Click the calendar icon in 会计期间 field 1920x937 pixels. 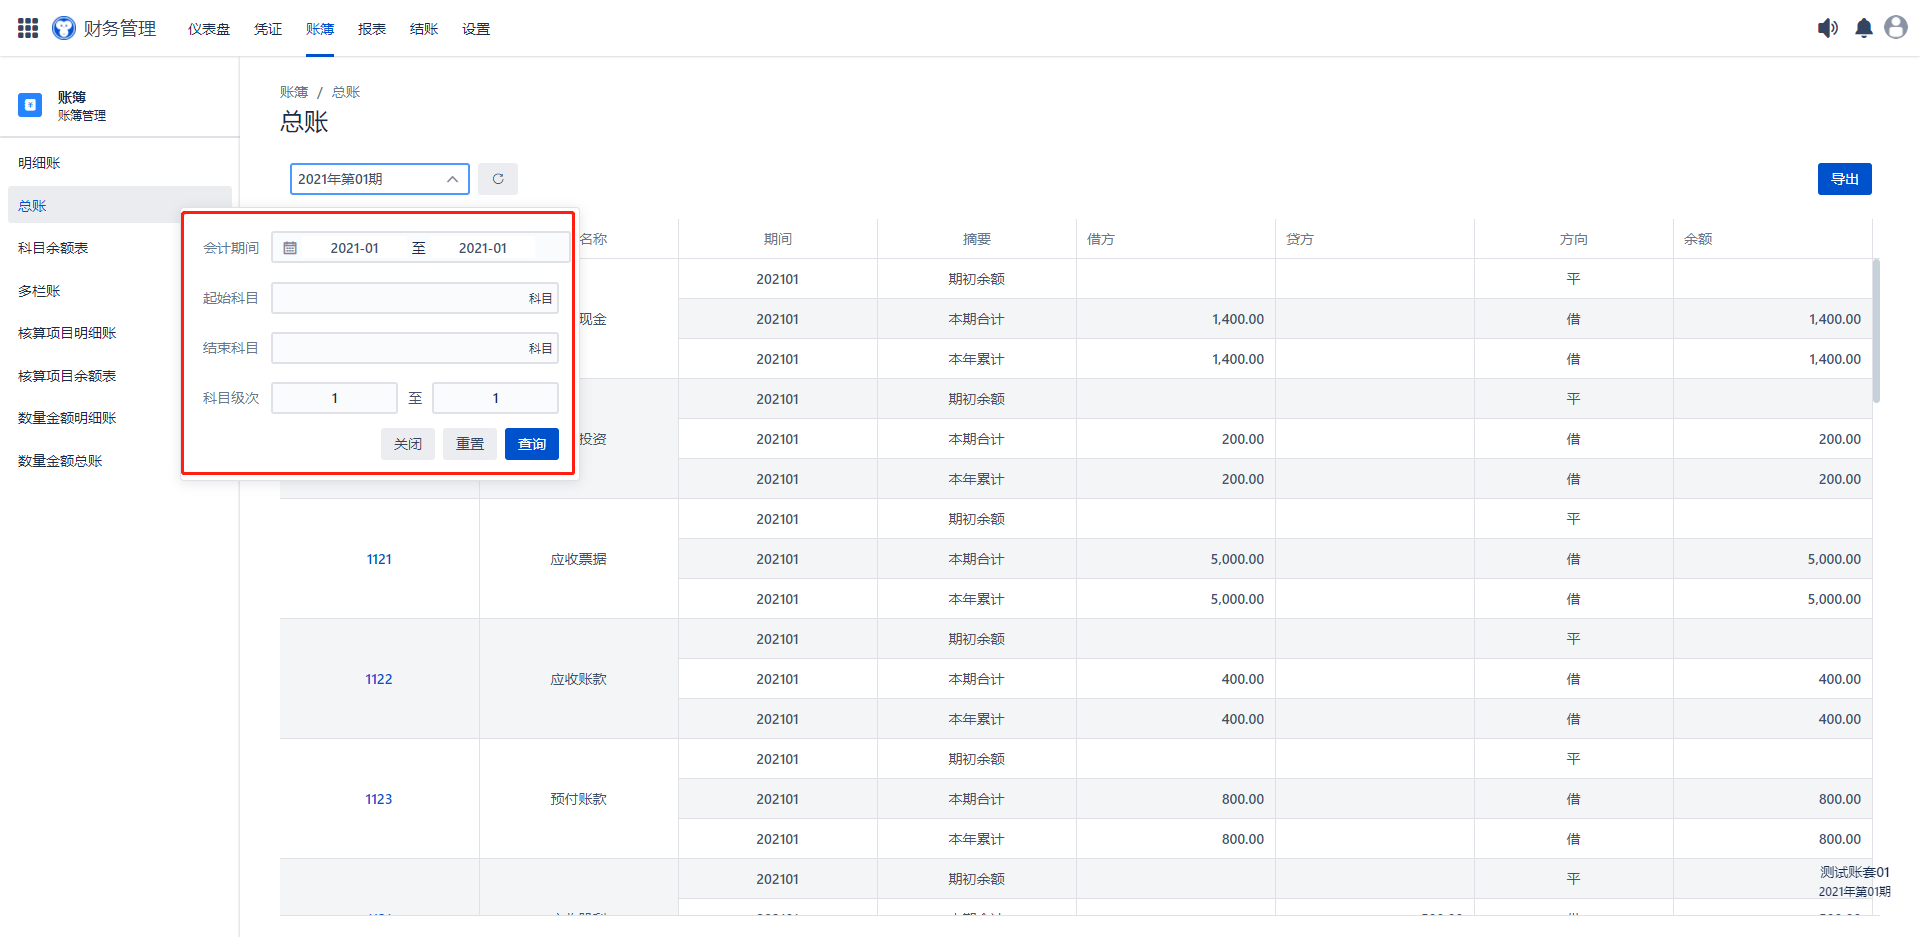290,248
